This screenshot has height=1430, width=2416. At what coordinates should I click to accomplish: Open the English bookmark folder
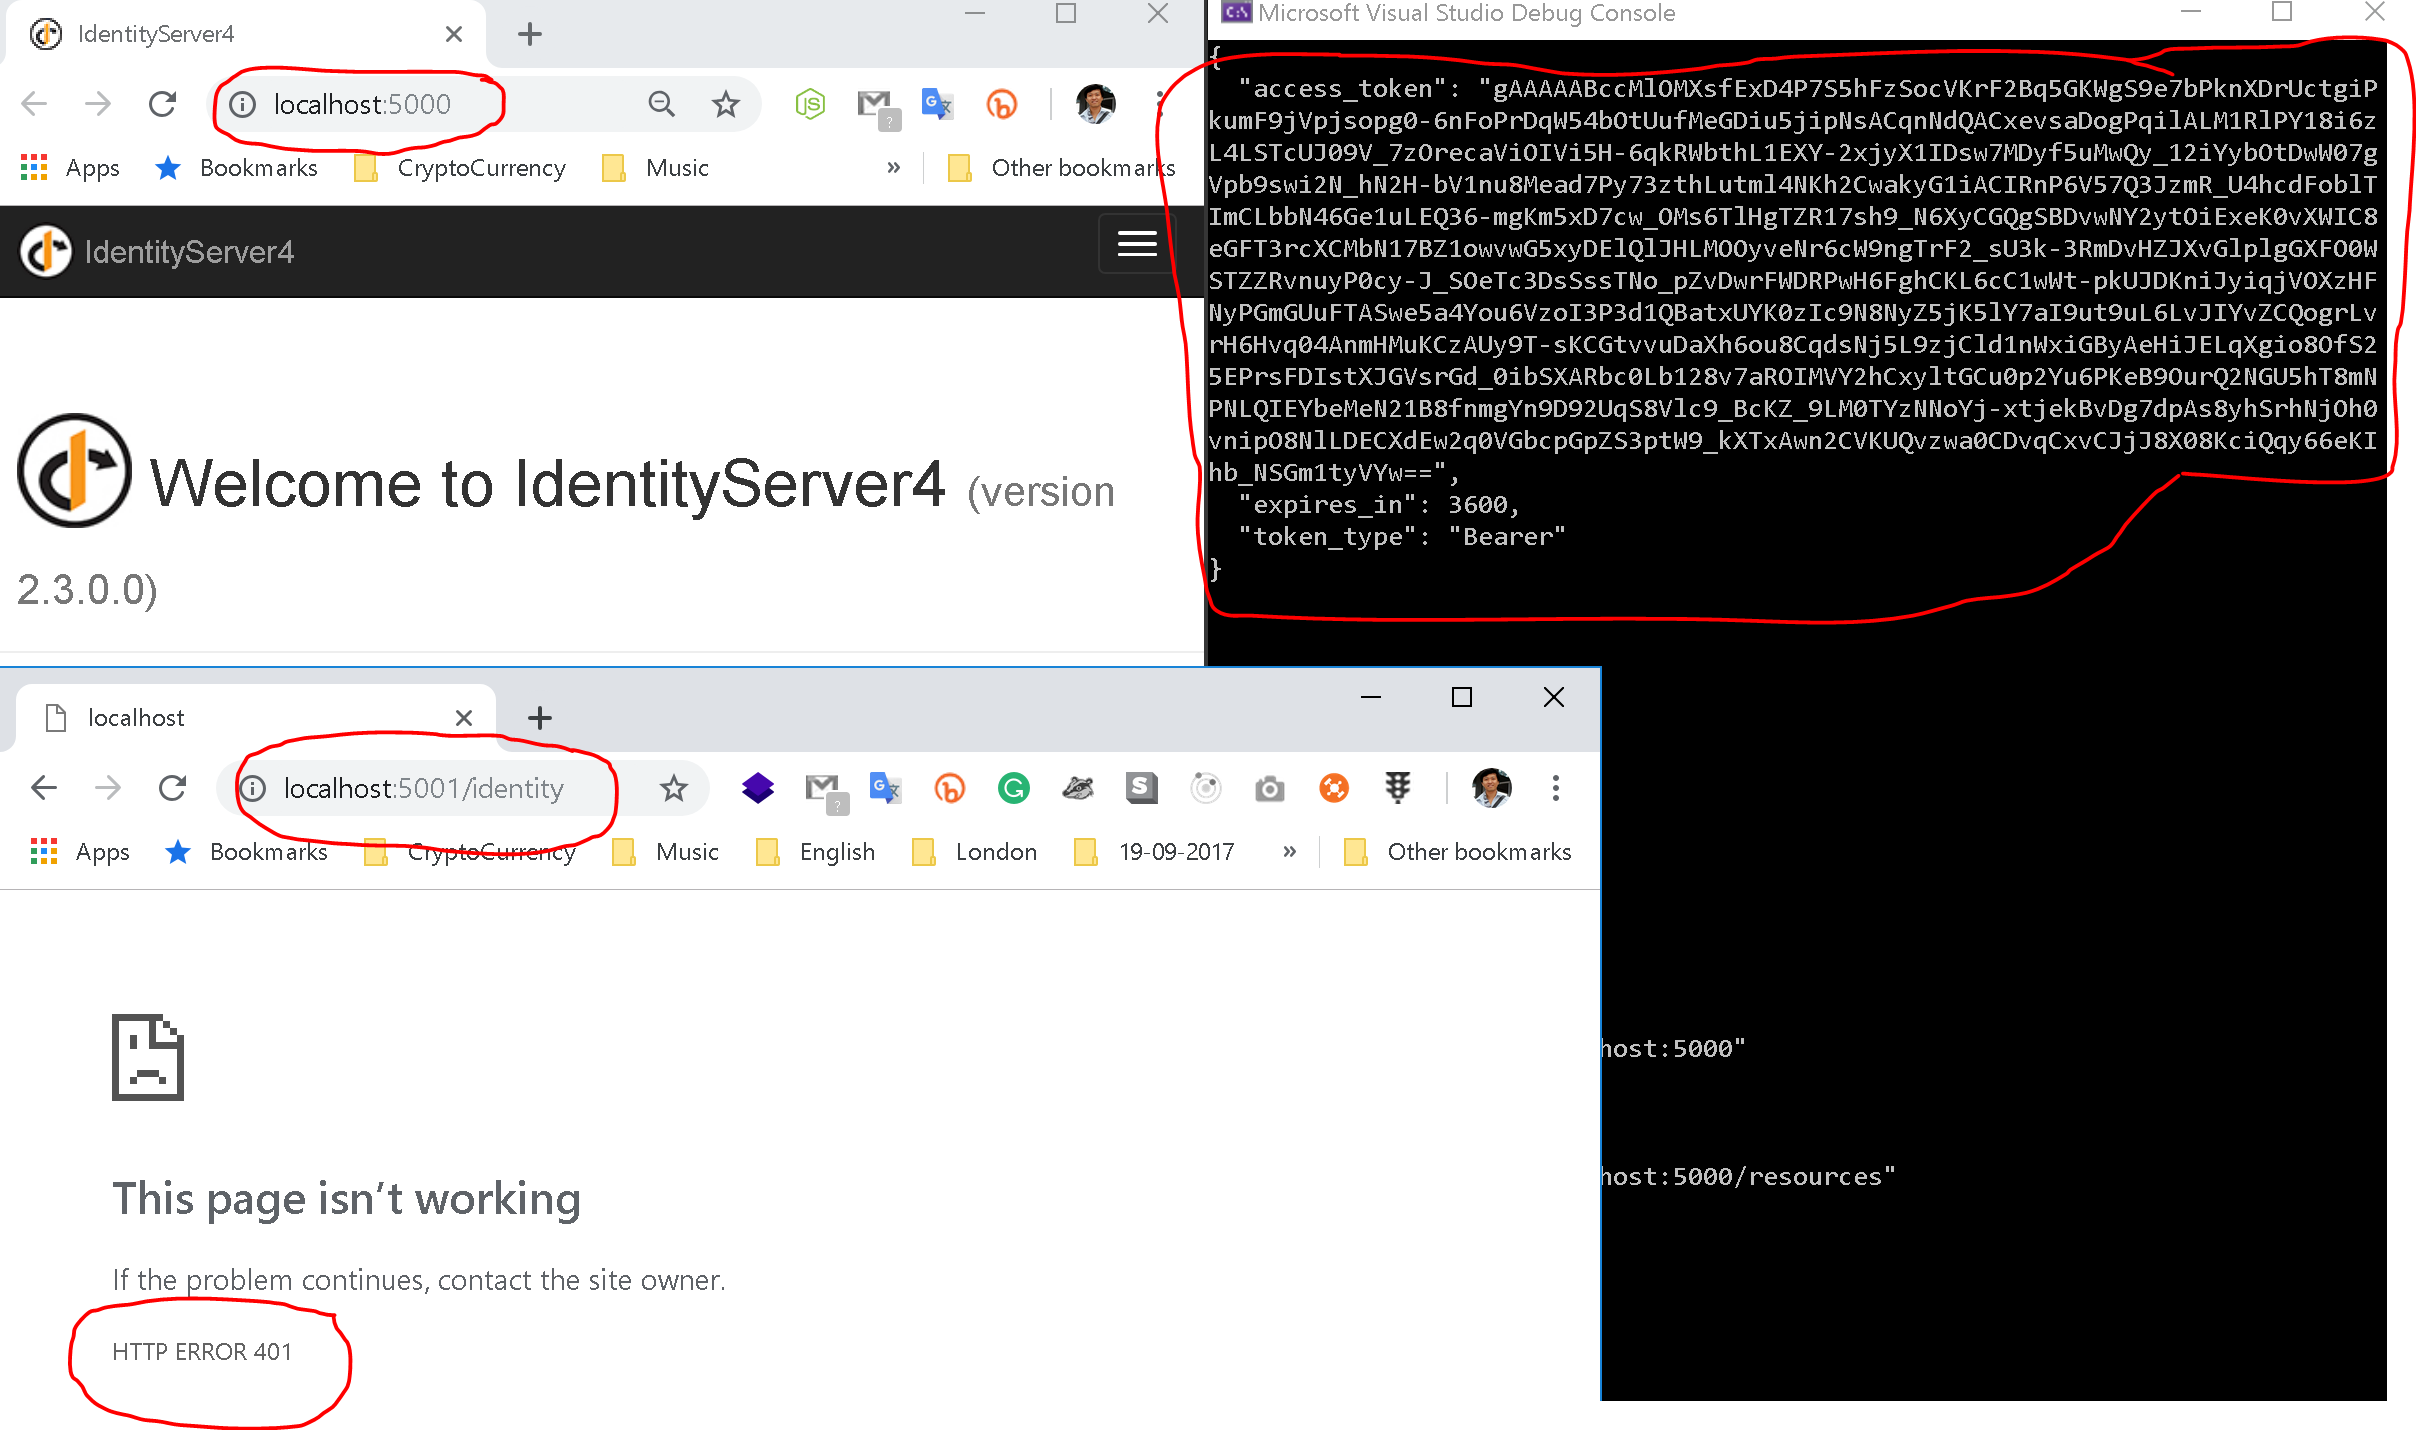[x=817, y=852]
